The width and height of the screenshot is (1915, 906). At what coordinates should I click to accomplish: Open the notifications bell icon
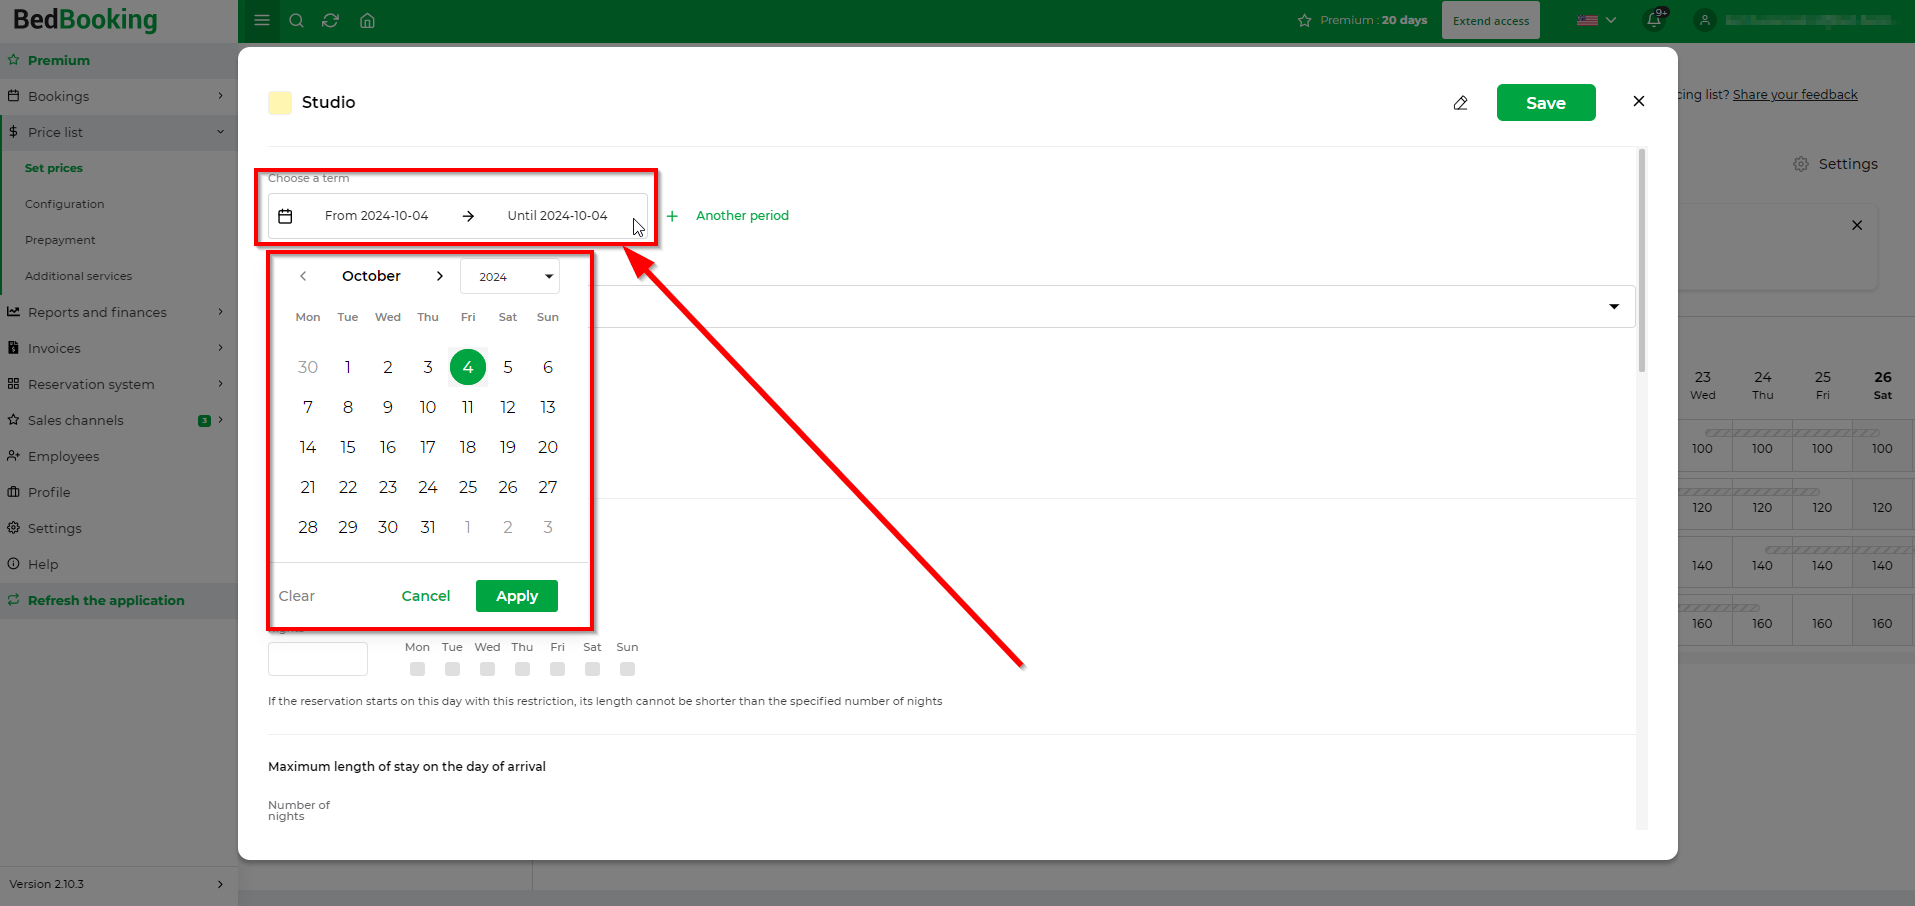[x=1654, y=20]
